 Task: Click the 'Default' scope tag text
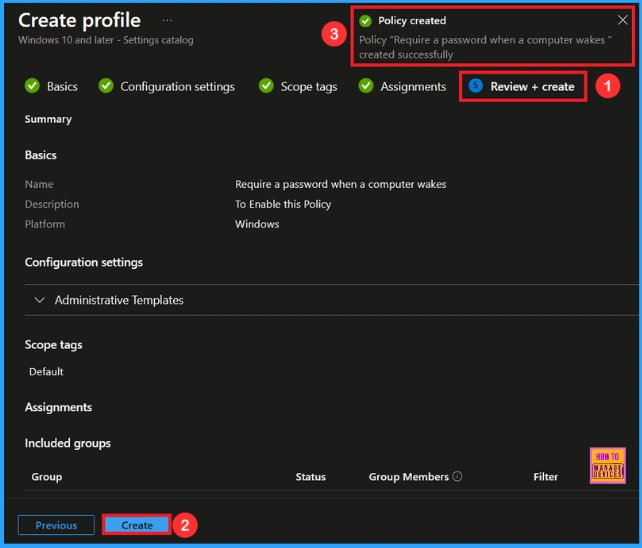point(46,371)
